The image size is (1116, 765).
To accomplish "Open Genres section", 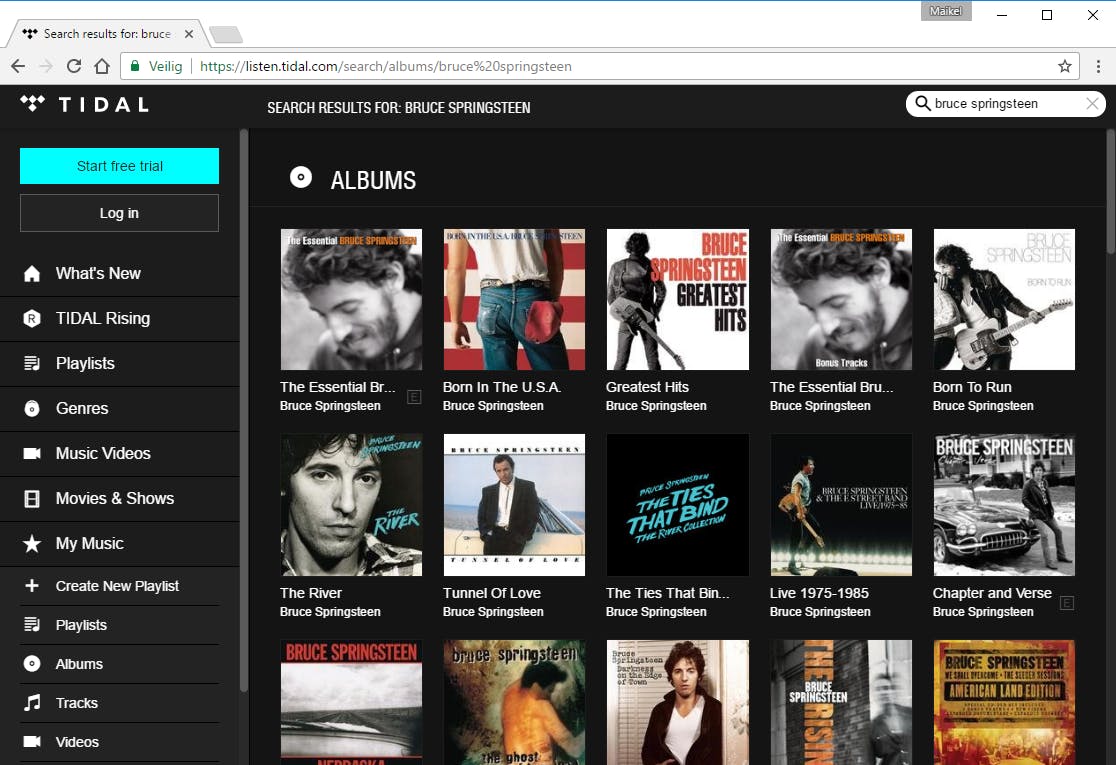I will pos(120,408).
